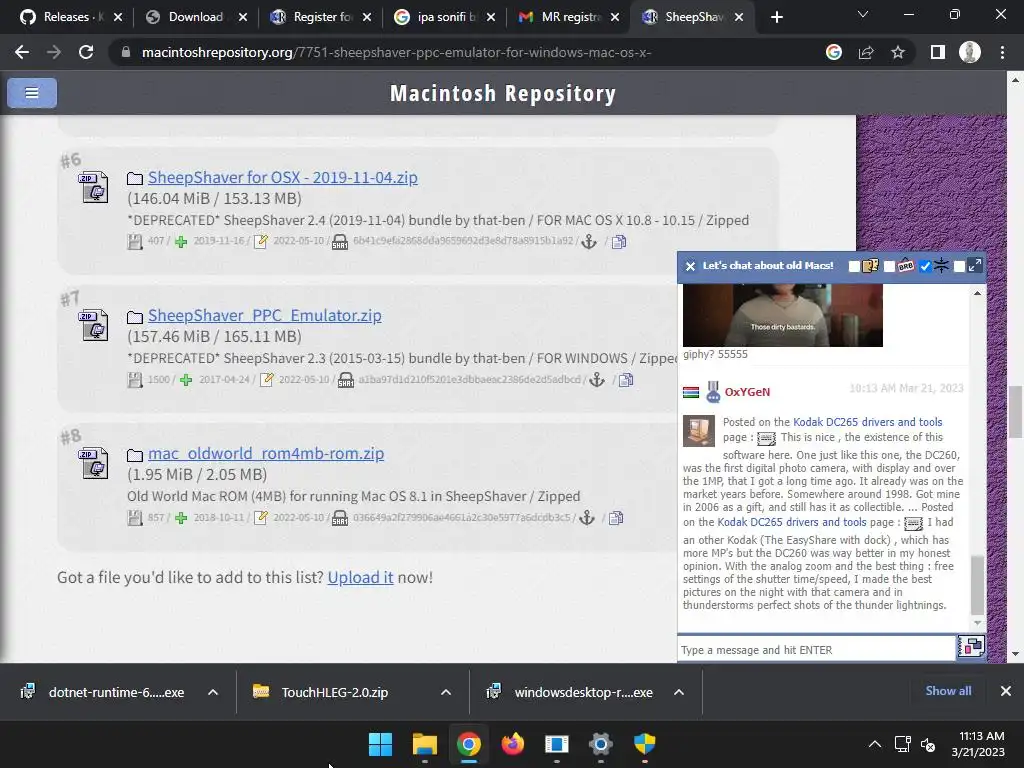
Task: Open the Chrome three-dot menu
Action: click(x=1002, y=52)
